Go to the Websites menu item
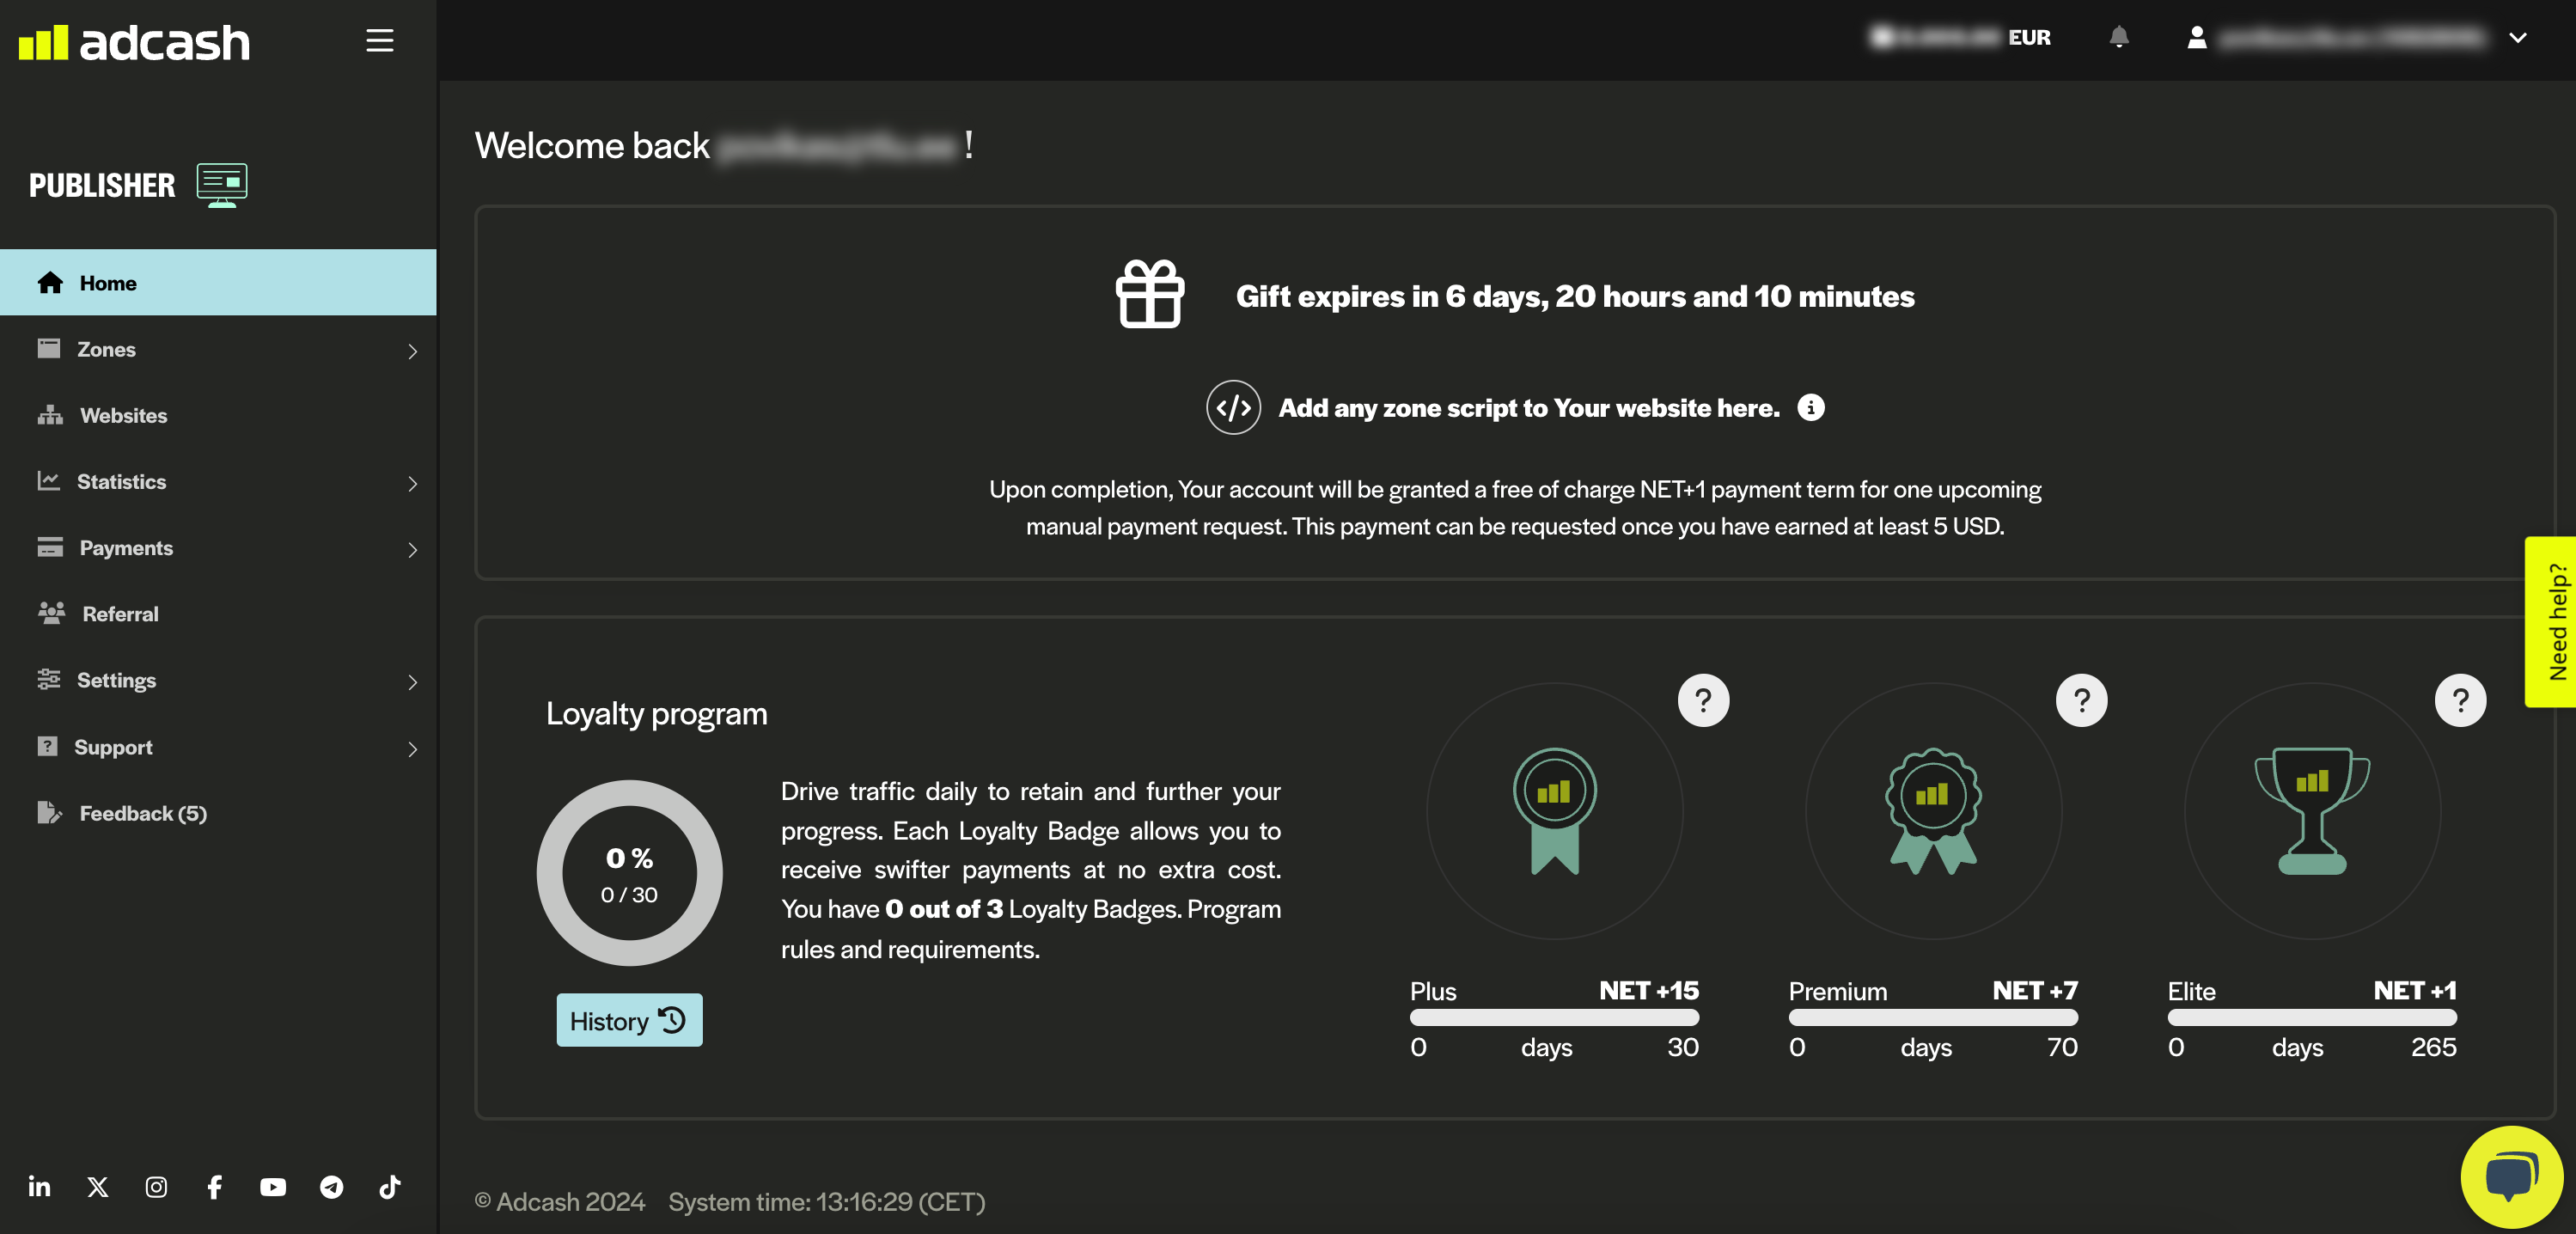The height and width of the screenshot is (1234, 2576). point(123,416)
